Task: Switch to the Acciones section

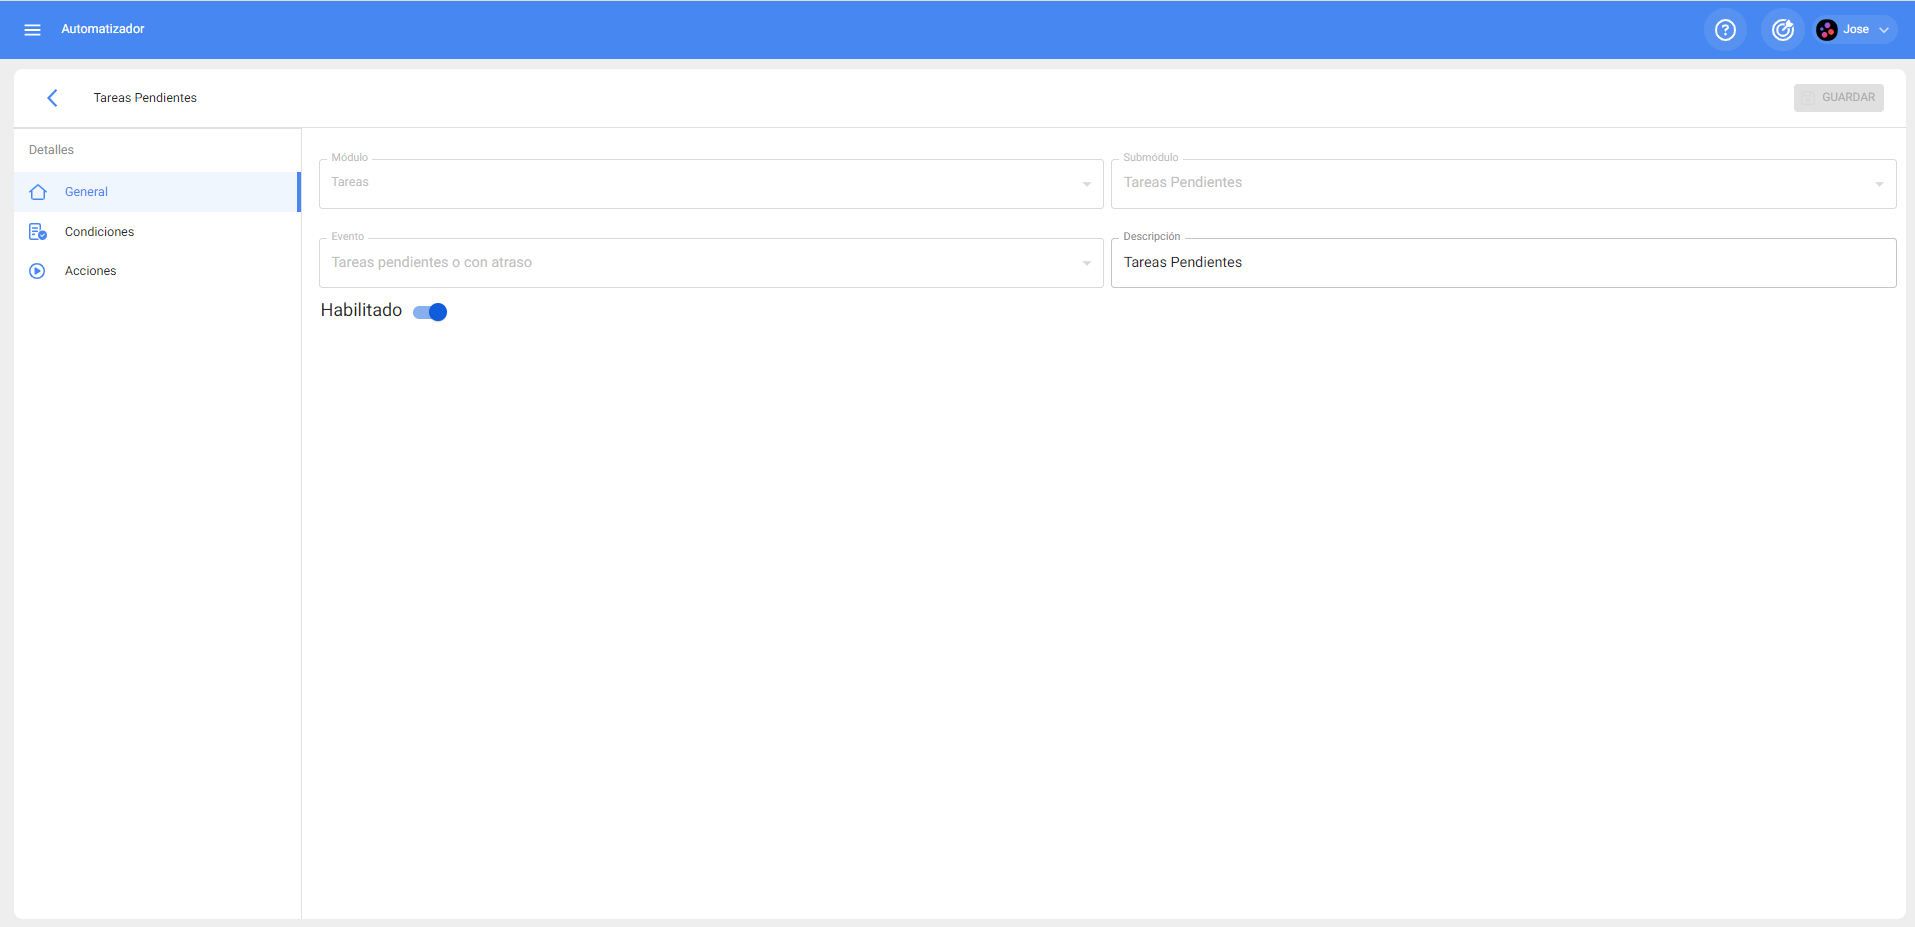Action: pos(90,271)
